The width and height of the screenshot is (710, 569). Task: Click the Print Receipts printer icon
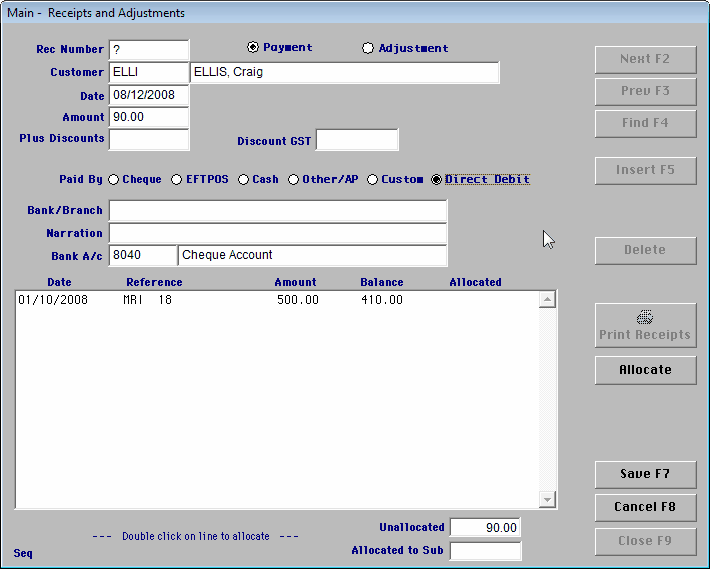645,317
